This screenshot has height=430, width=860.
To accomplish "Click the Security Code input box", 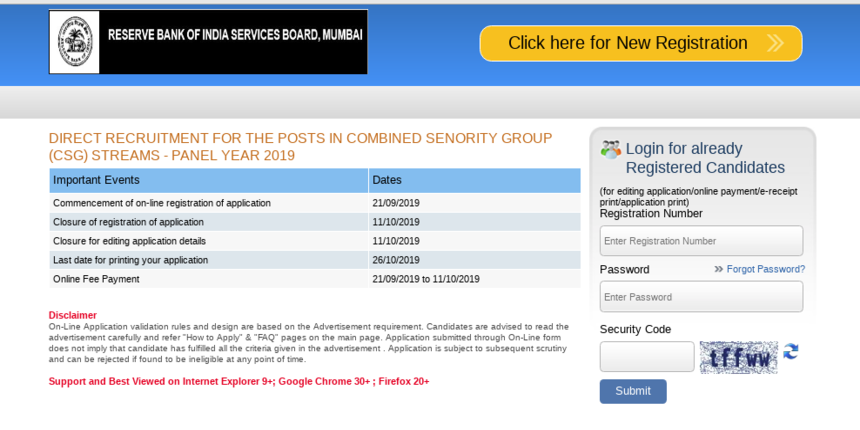I will pos(647,357).
